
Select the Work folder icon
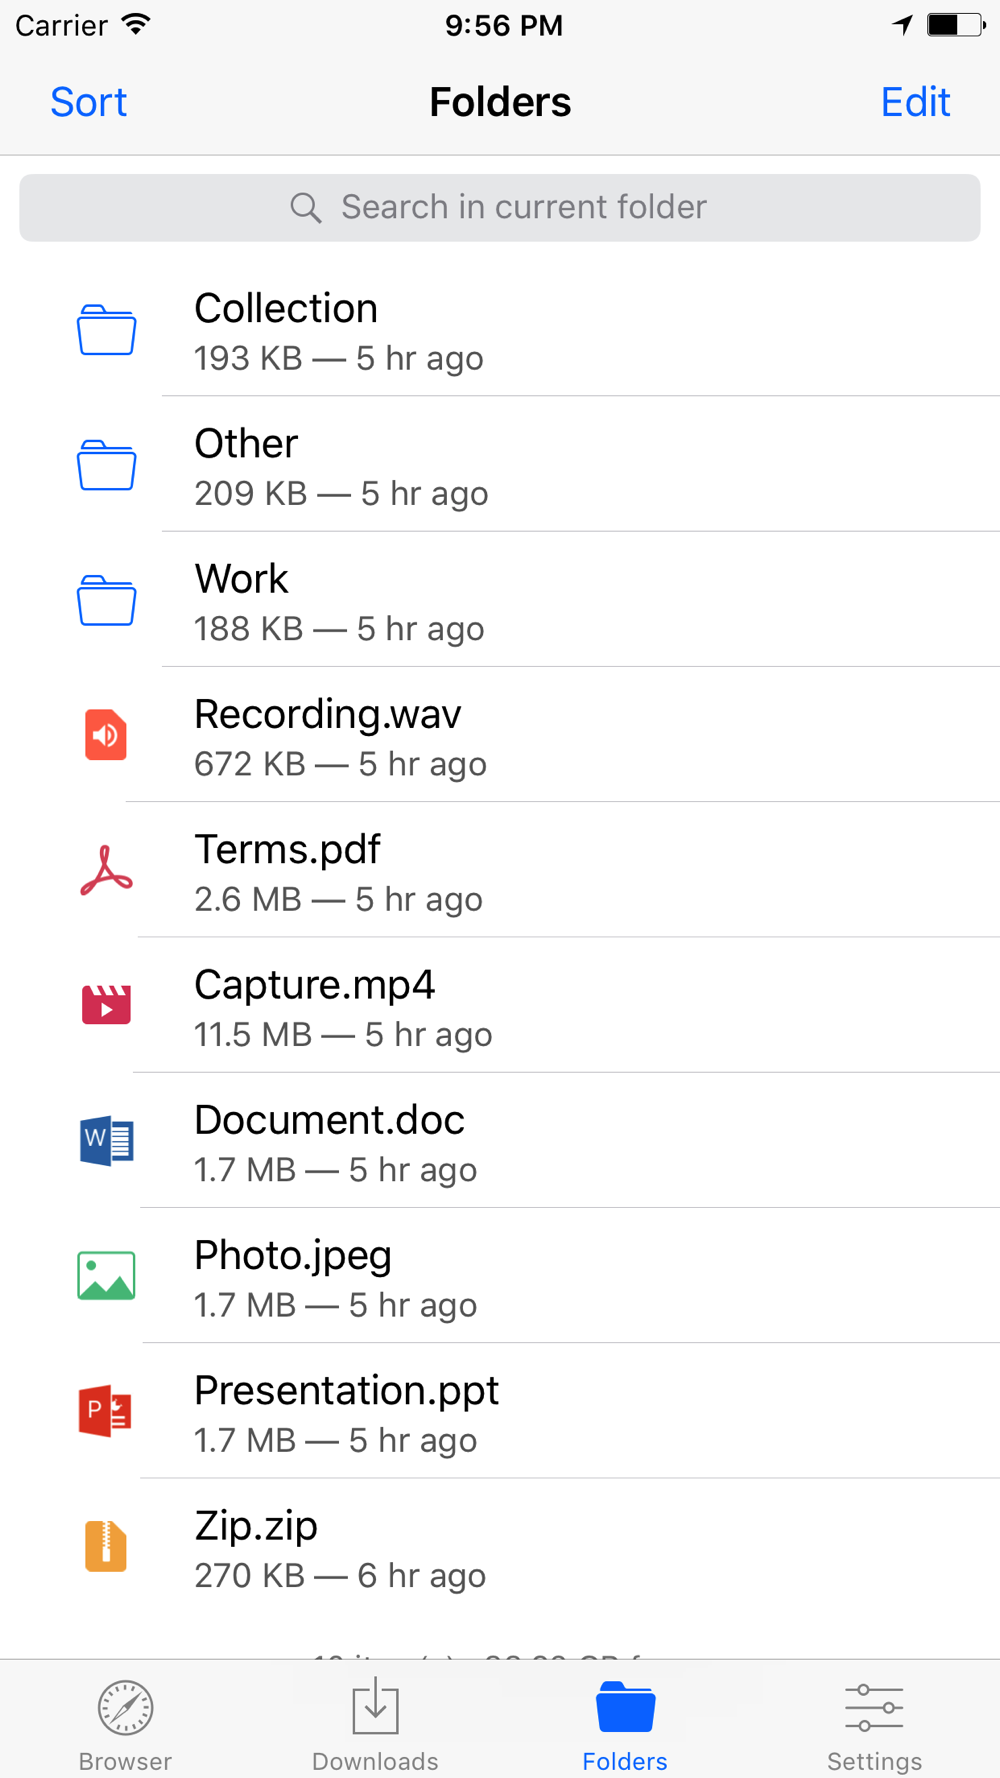106,600
